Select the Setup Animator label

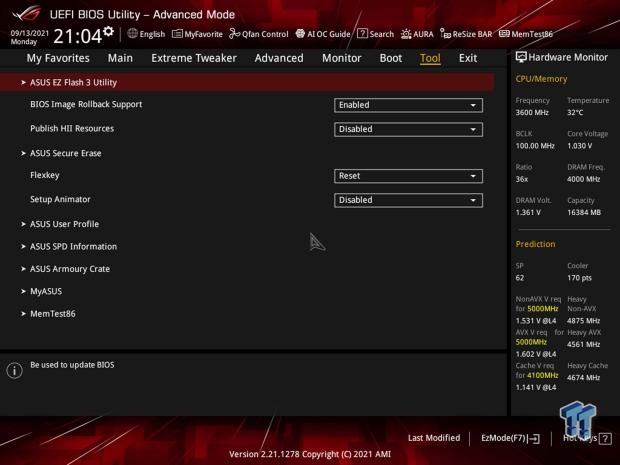pyautogui.click(x=60, y=199)
